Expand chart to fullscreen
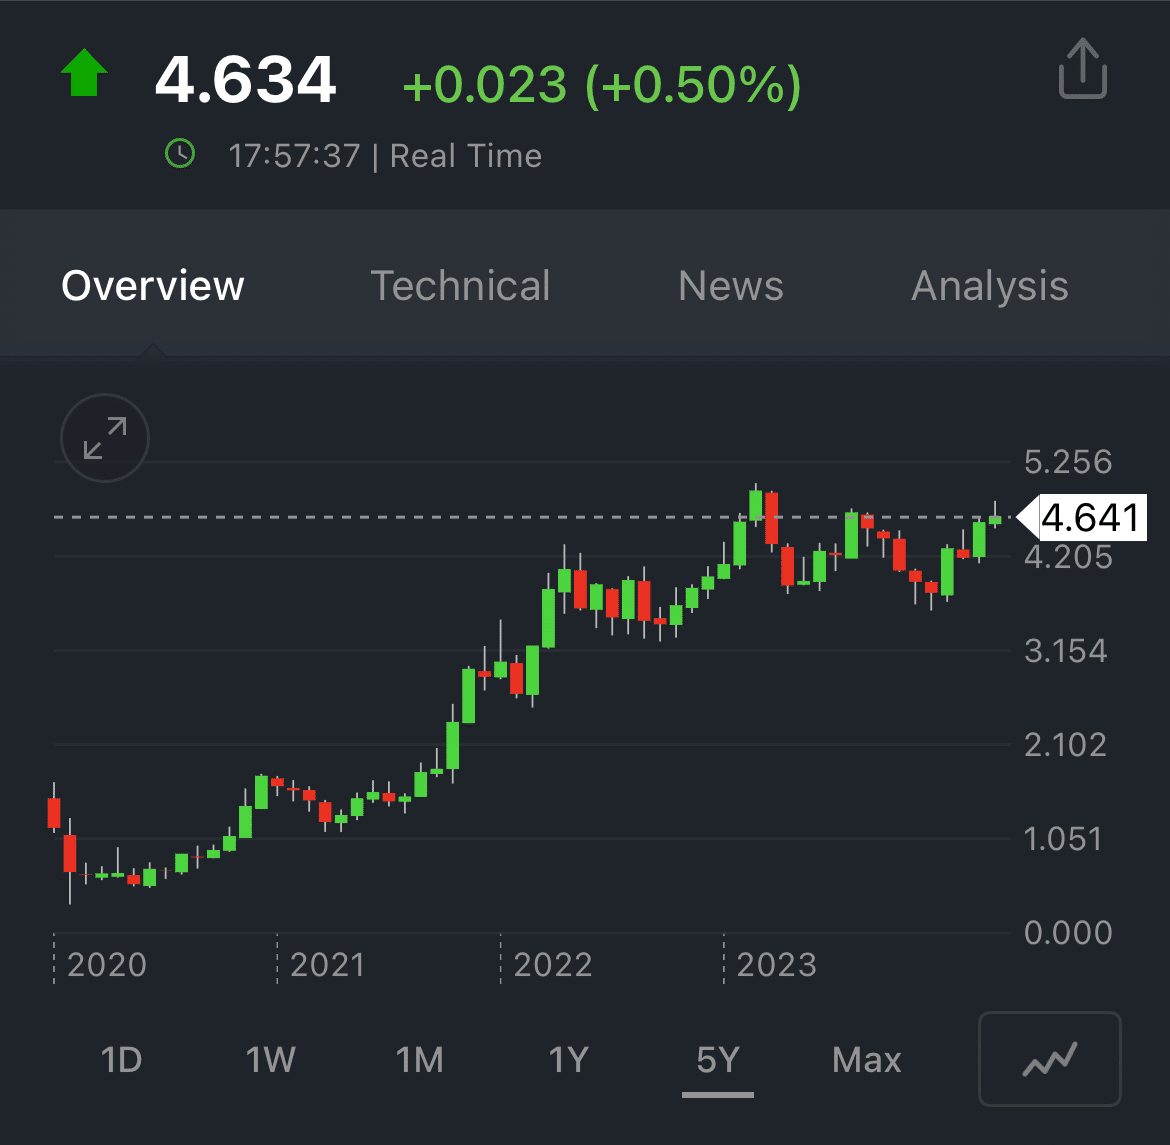Screen dimensions: 1170x1145 [x=104, y=438]
